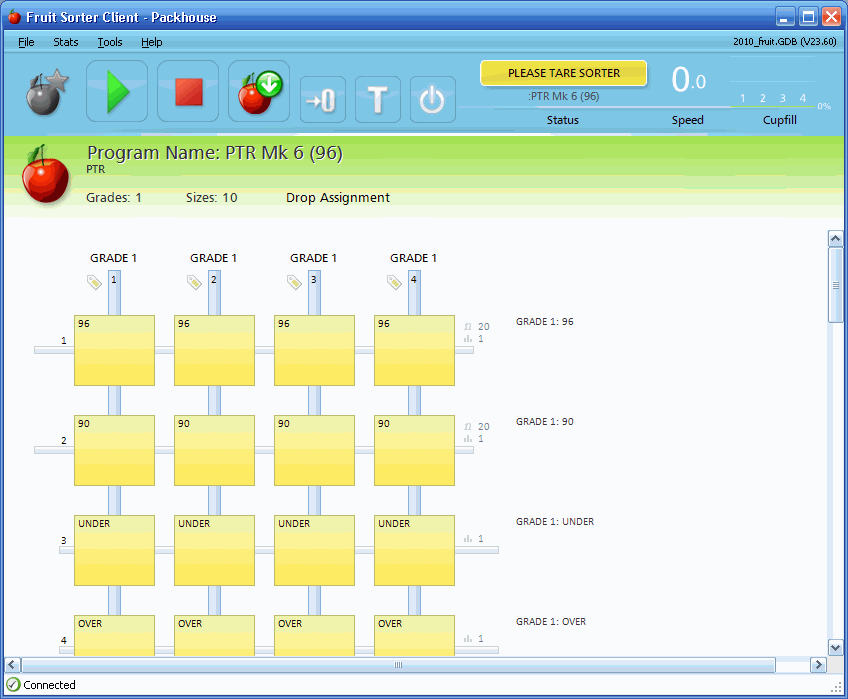Click the PLEASE TARE SORTER status button
Image resolution: width=848 pixels, height=699 pixels.
564,73
